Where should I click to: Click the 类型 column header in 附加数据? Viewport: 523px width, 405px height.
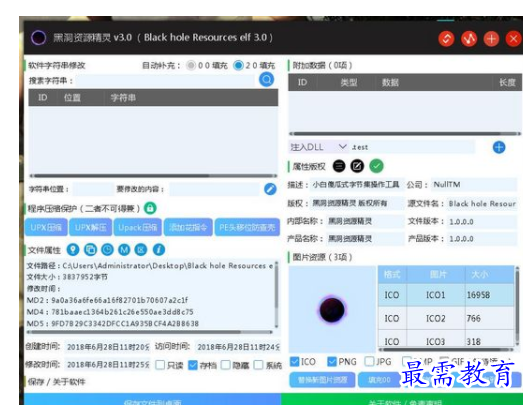[x=349, y=82]
